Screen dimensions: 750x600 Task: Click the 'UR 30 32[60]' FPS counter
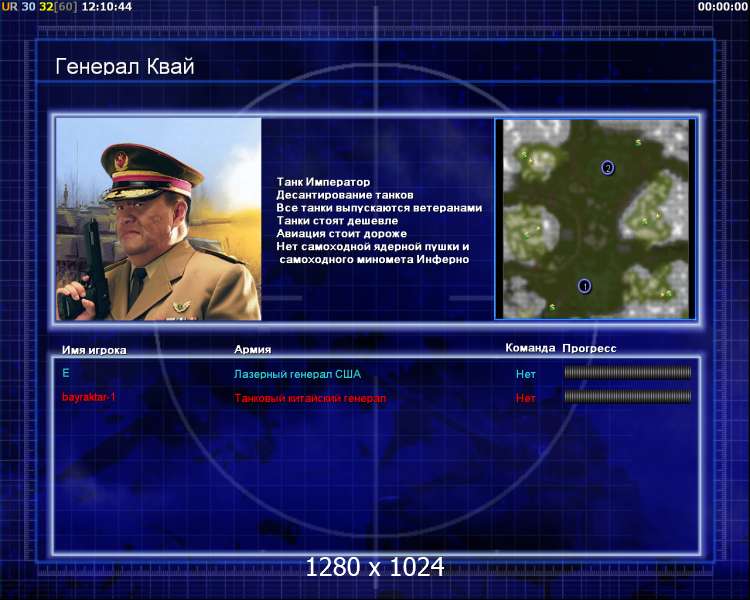pyautogui.click(x=39, y=7)
